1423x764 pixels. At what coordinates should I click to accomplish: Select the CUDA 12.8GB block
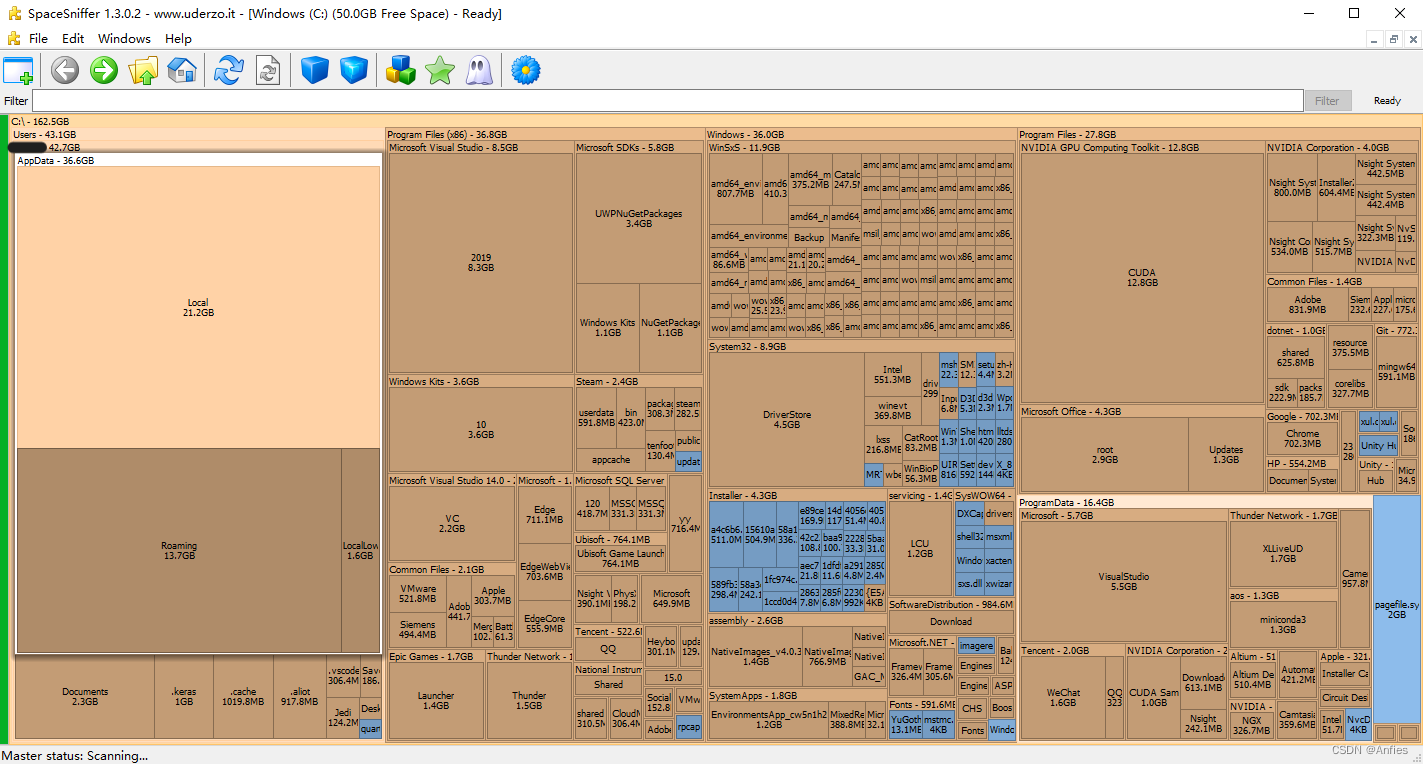click(x=1142, y=277)
